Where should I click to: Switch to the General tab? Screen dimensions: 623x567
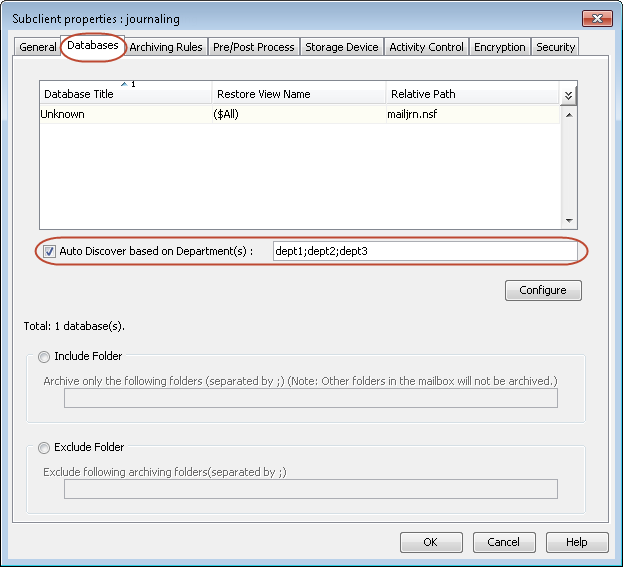(38, 47)
